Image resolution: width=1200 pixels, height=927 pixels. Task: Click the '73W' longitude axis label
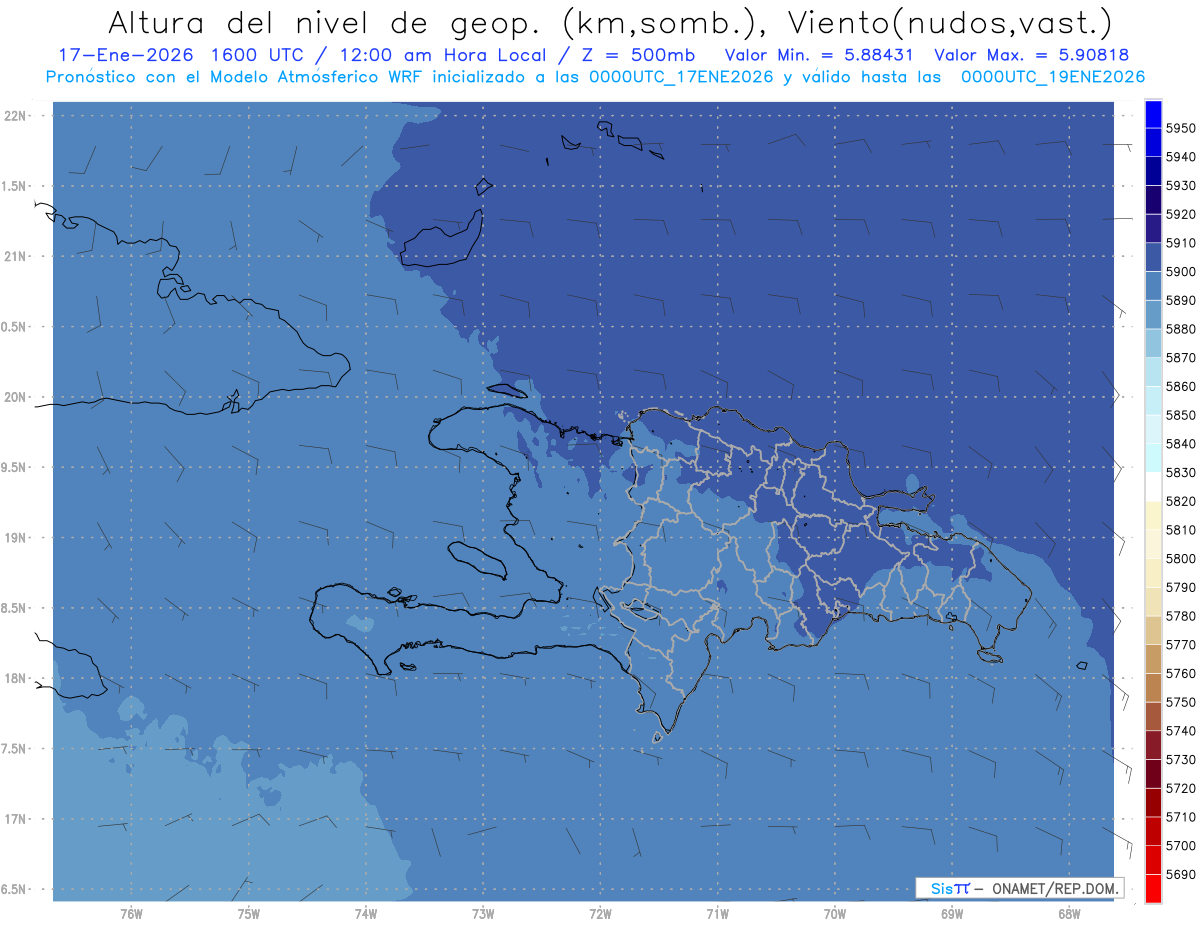pyautogui.click(x=483, y=914)
